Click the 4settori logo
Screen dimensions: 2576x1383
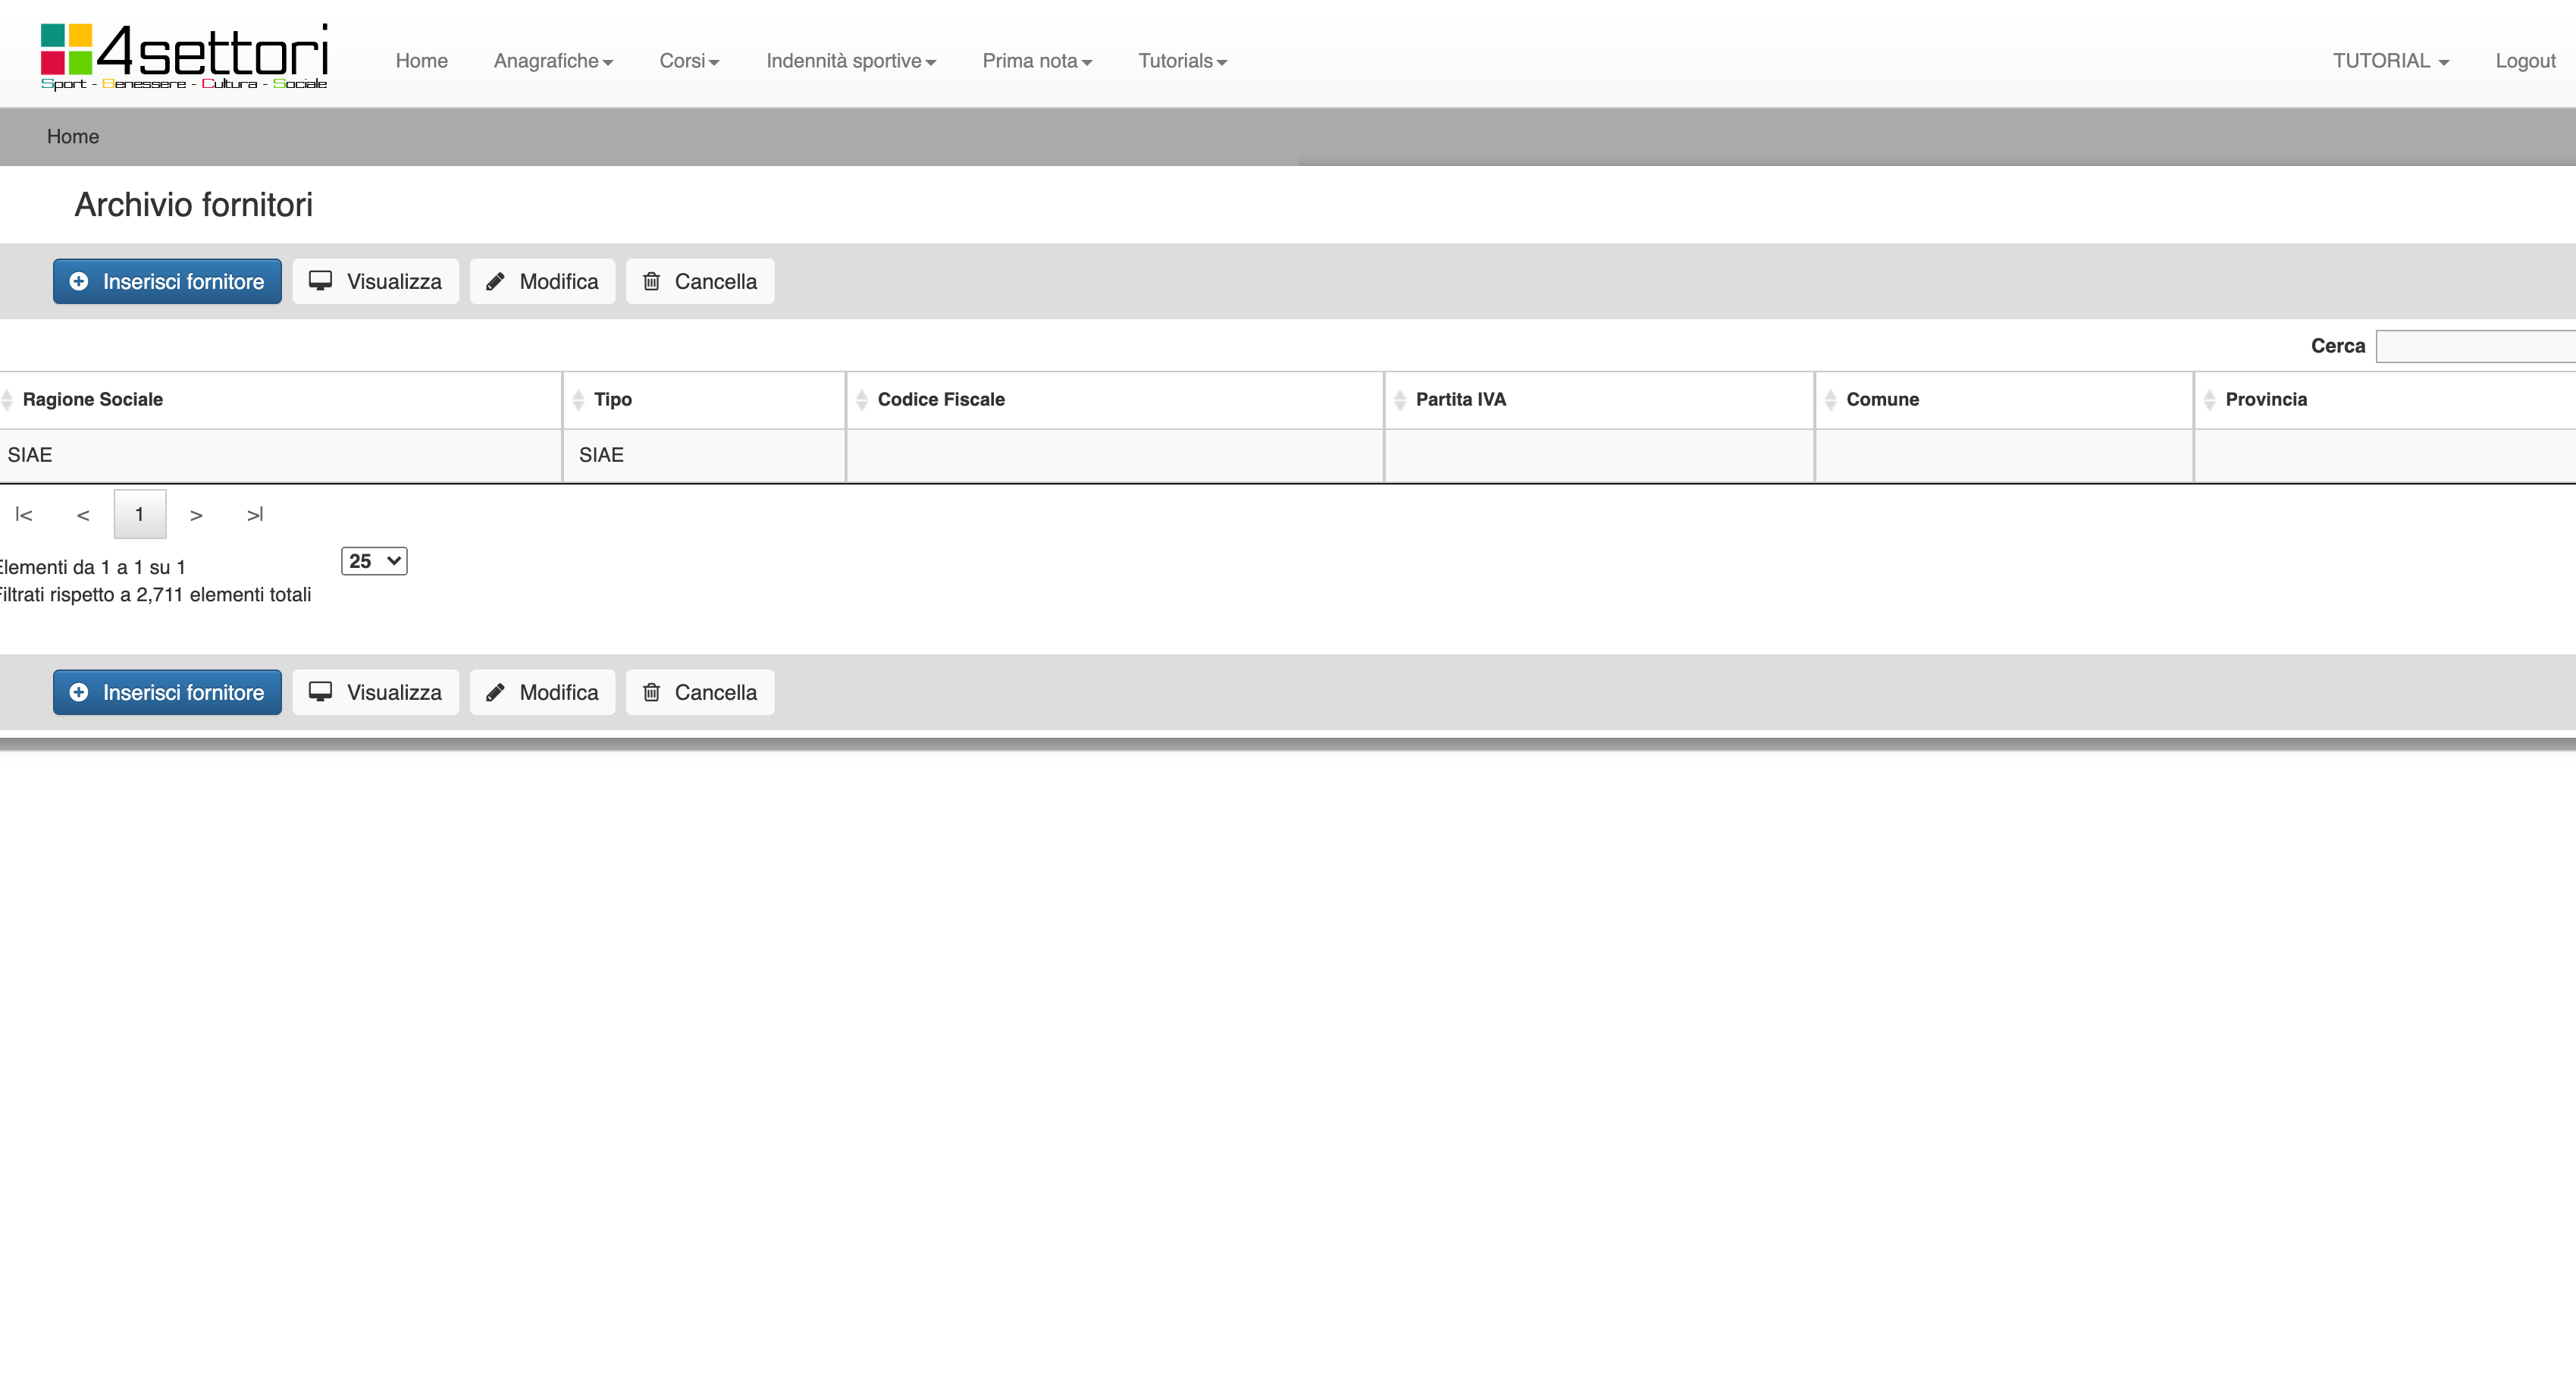184,56
